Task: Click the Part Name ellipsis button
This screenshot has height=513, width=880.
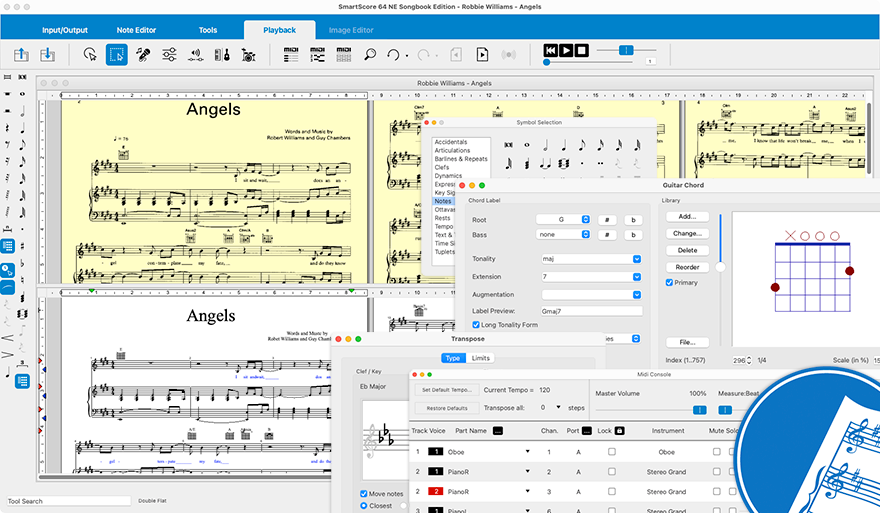Action: click(x=498, y=430)
